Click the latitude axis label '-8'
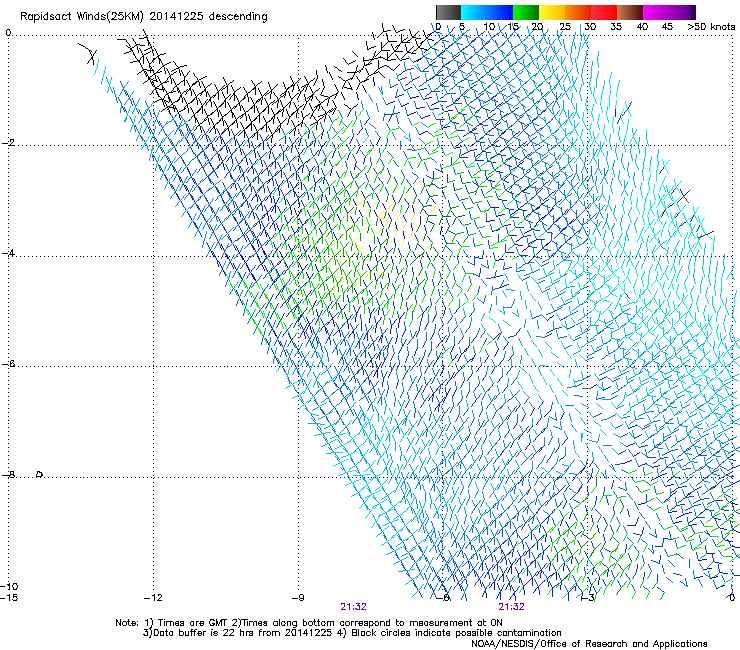This screenshot has width=740, height=650. (8, 474)
